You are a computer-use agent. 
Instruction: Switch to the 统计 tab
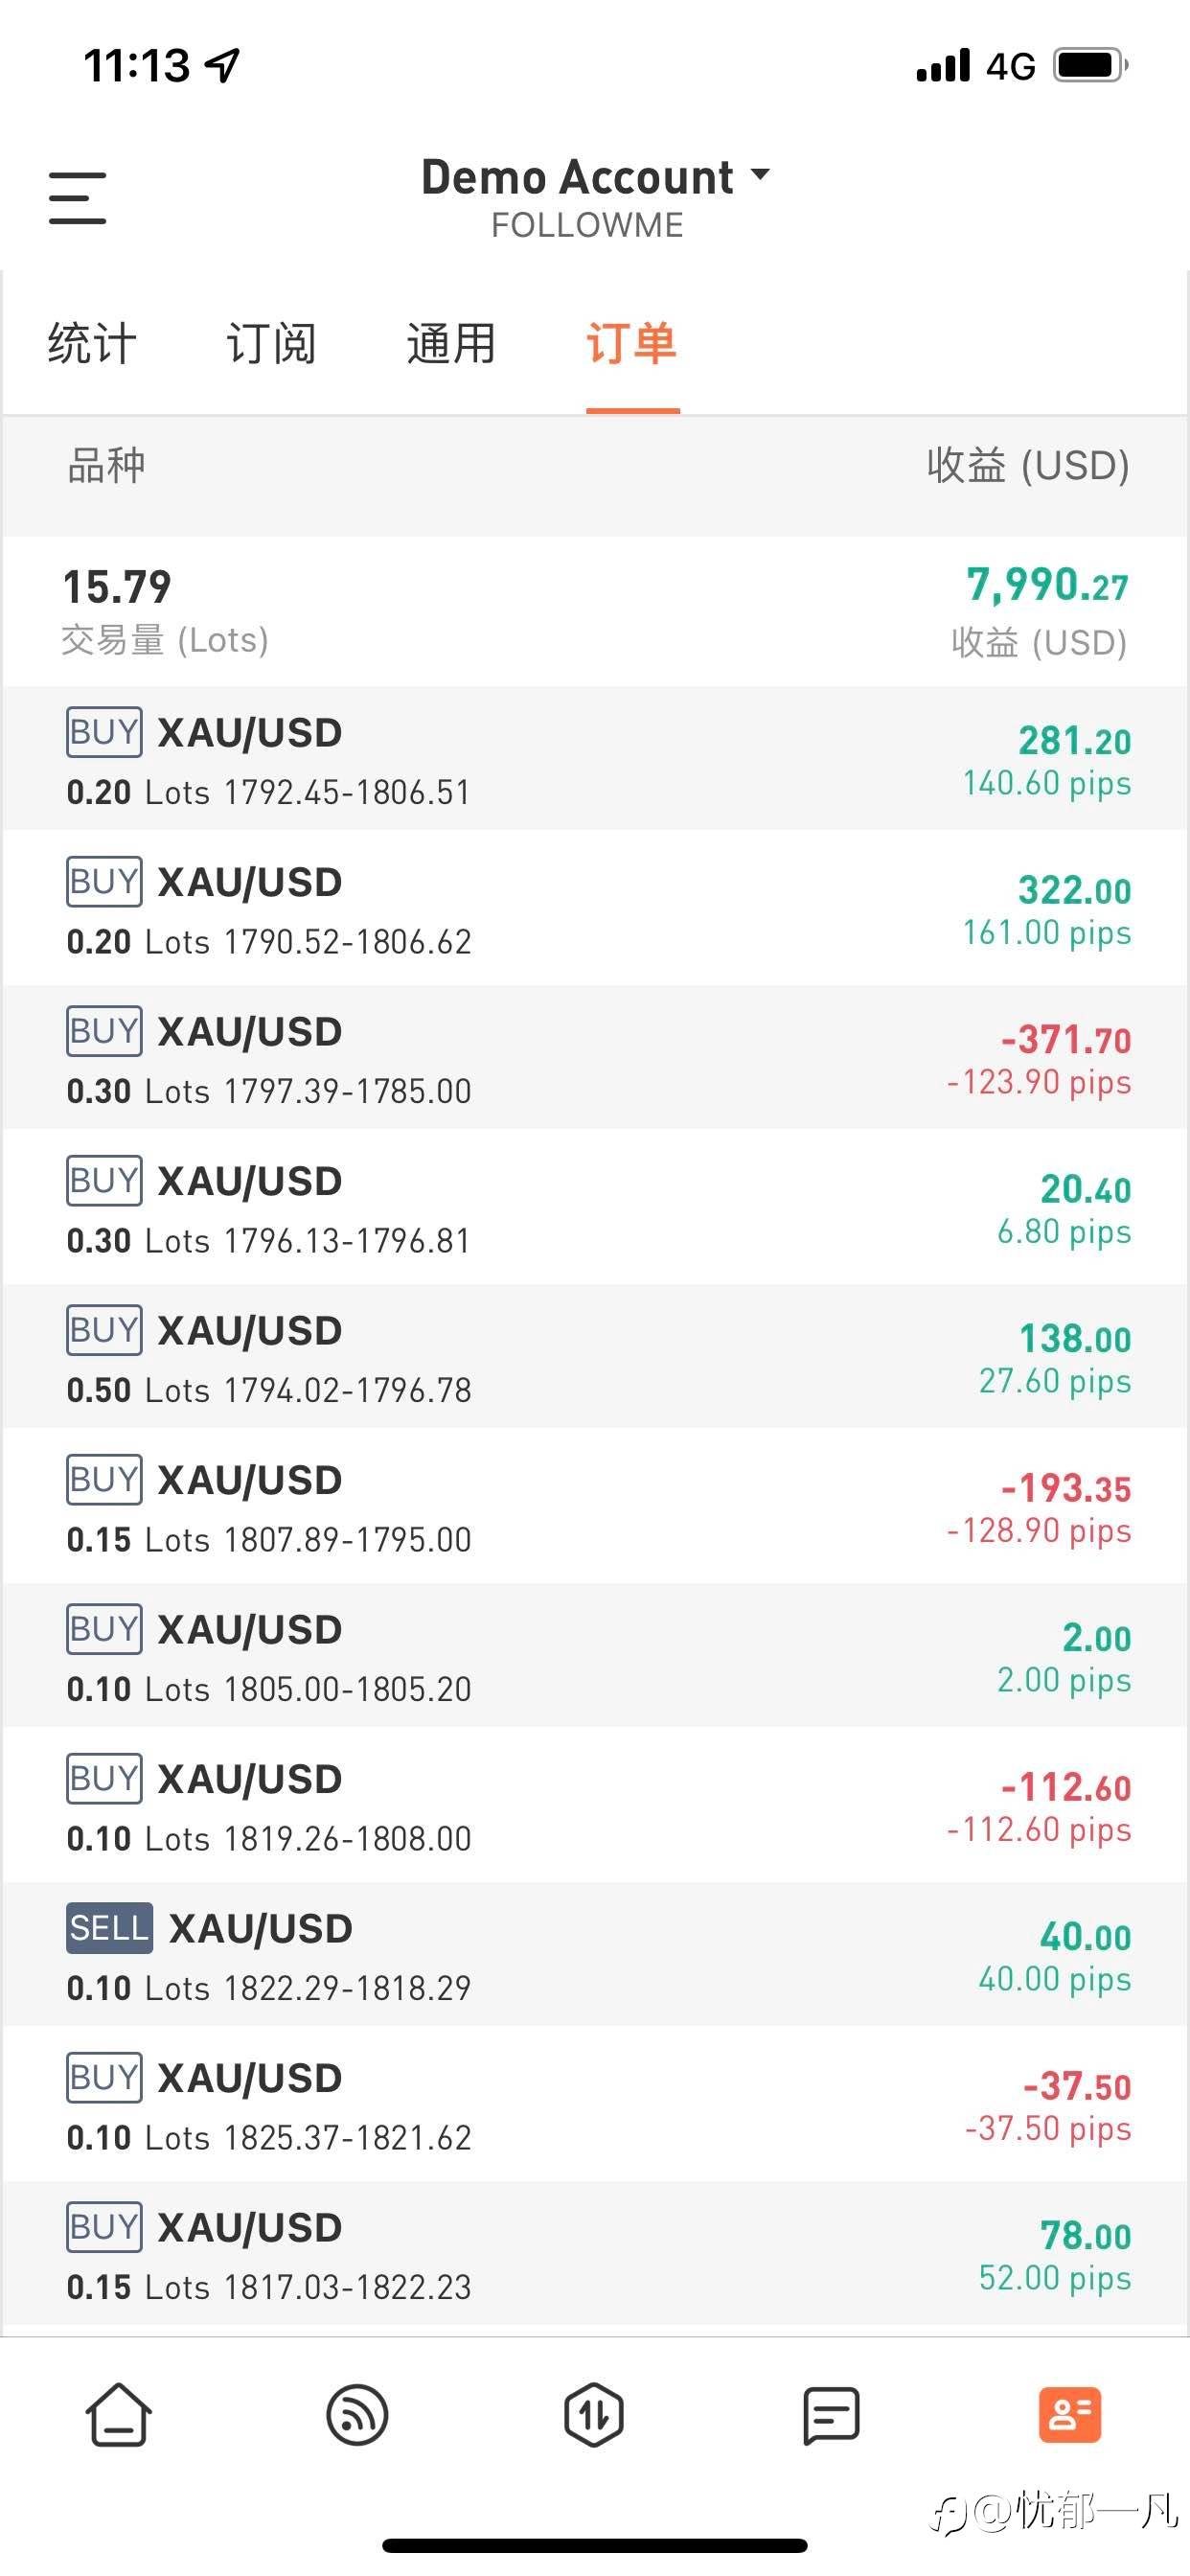(92, 343)
